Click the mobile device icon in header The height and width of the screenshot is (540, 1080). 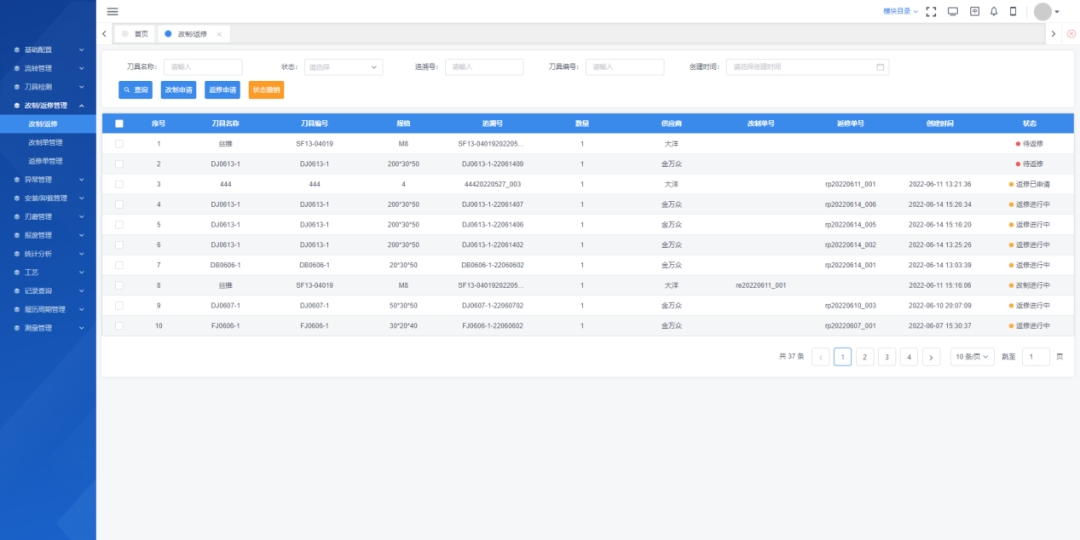[1013, 11]
